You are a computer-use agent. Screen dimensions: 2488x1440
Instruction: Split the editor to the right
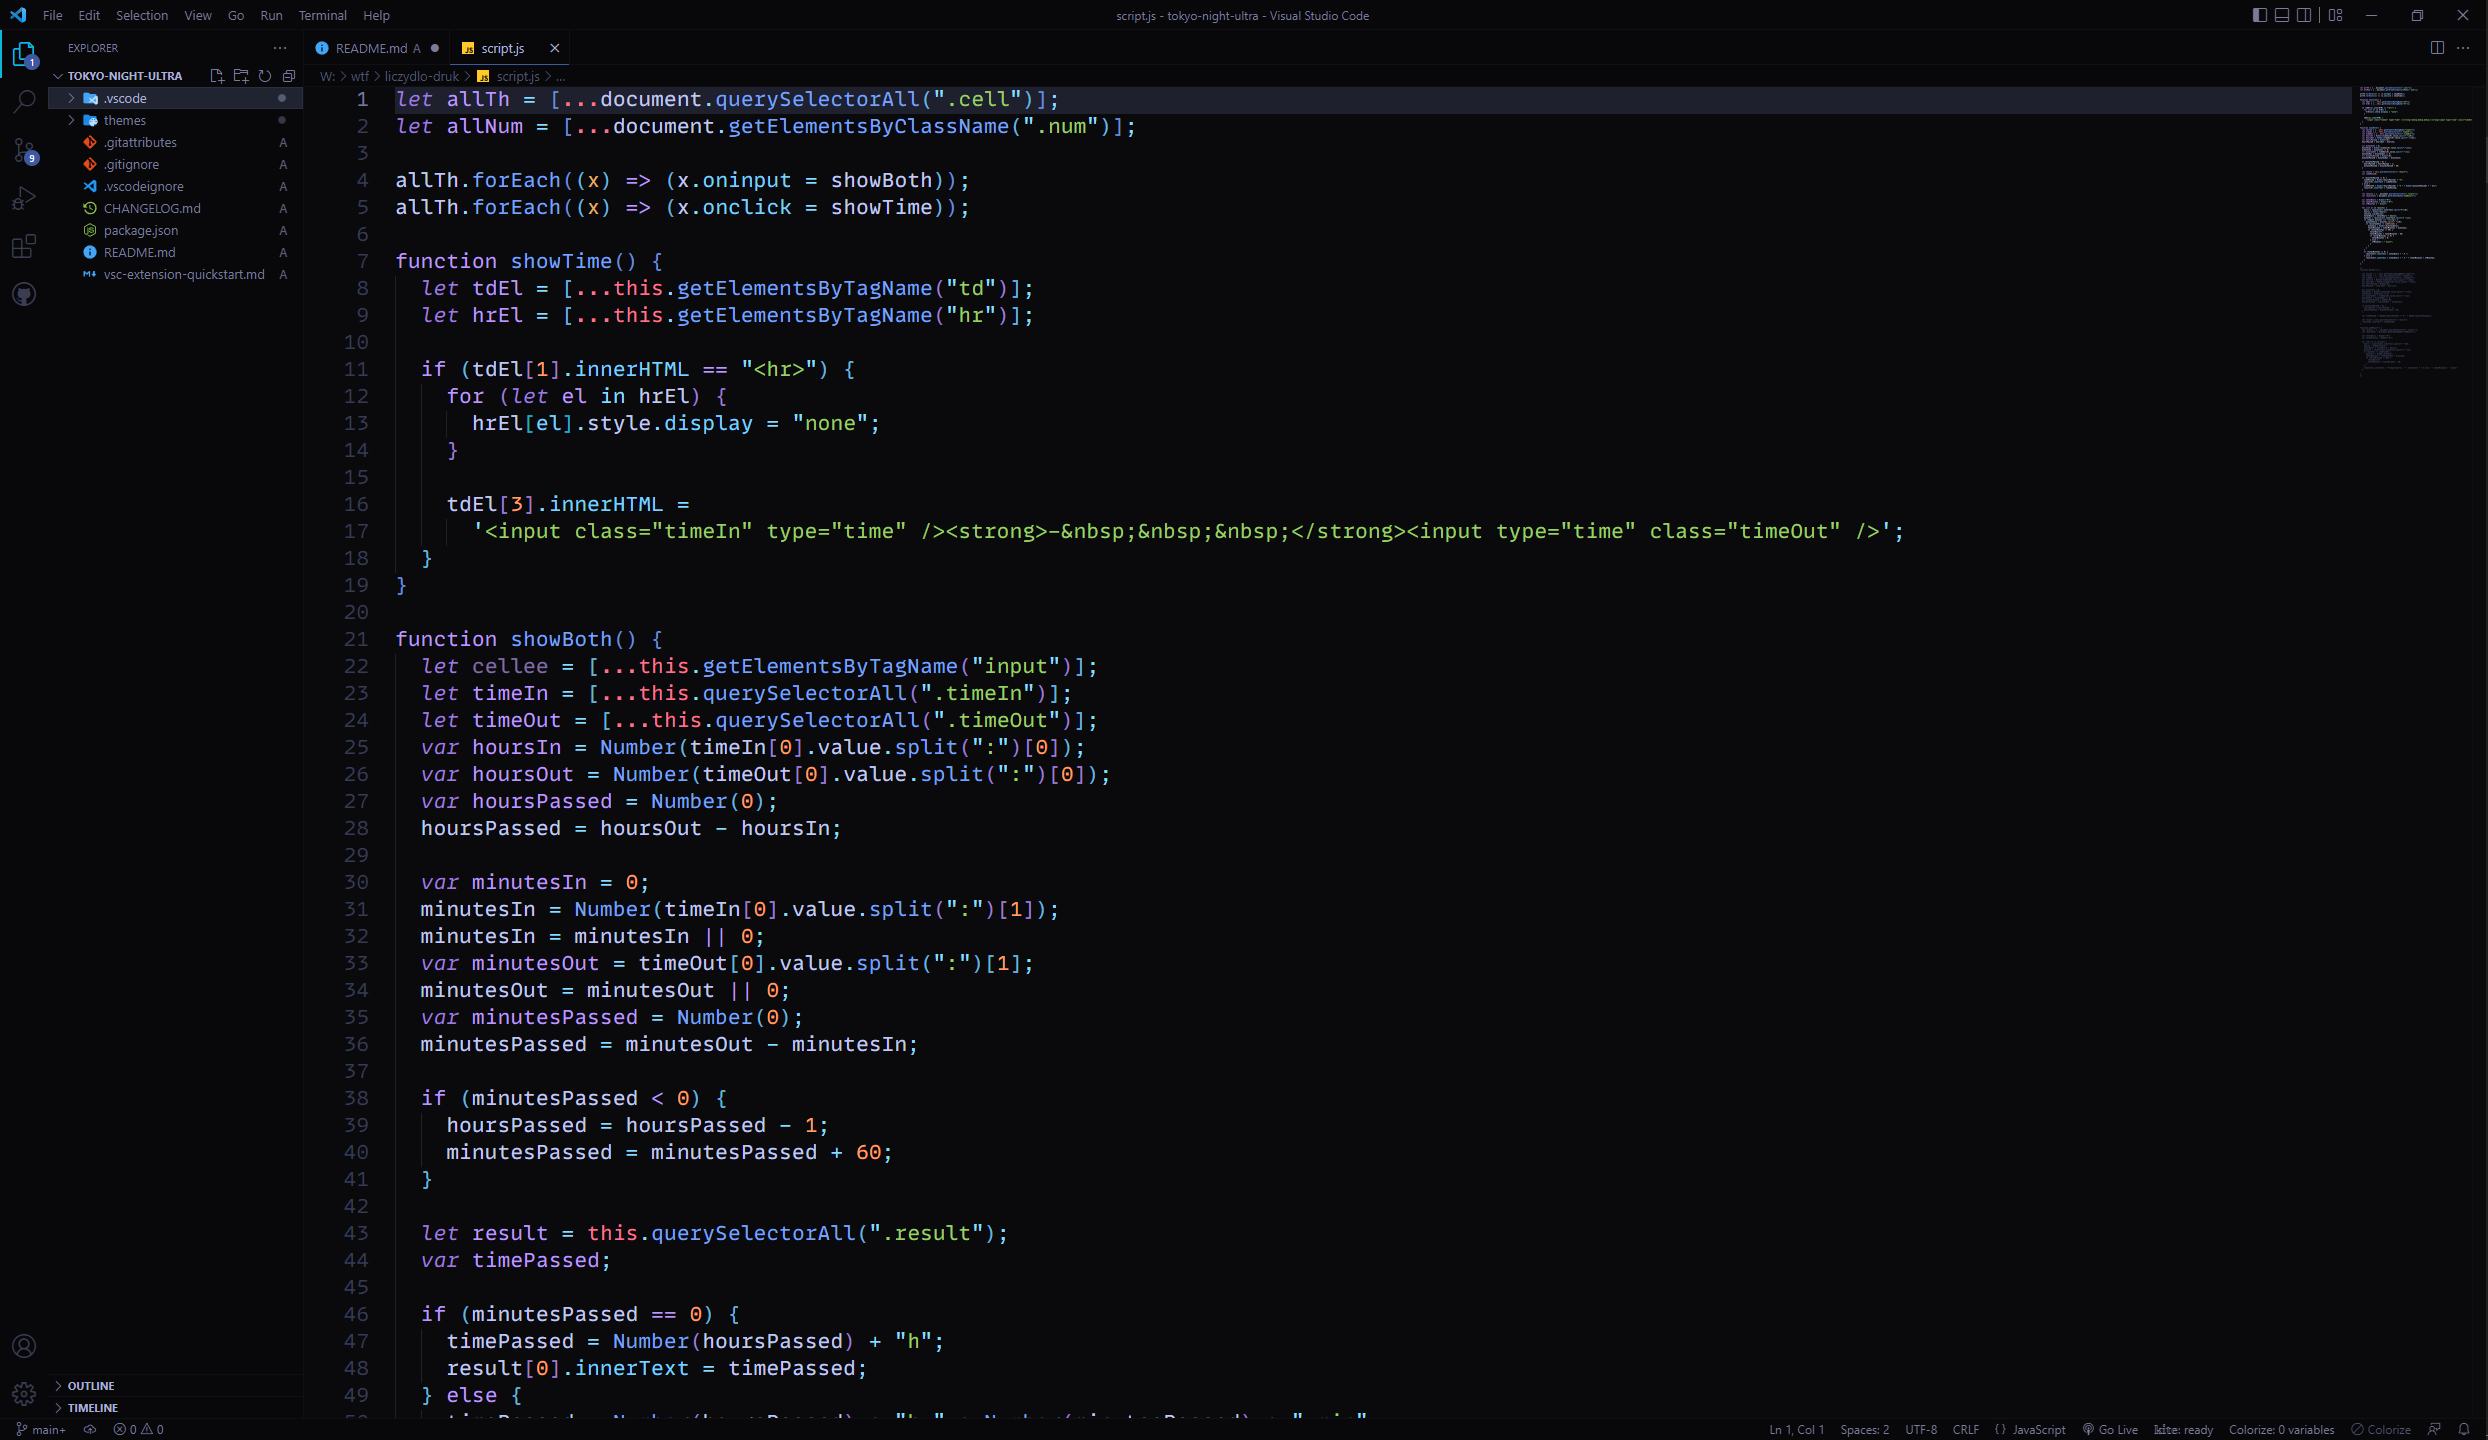coord(2437,48)
